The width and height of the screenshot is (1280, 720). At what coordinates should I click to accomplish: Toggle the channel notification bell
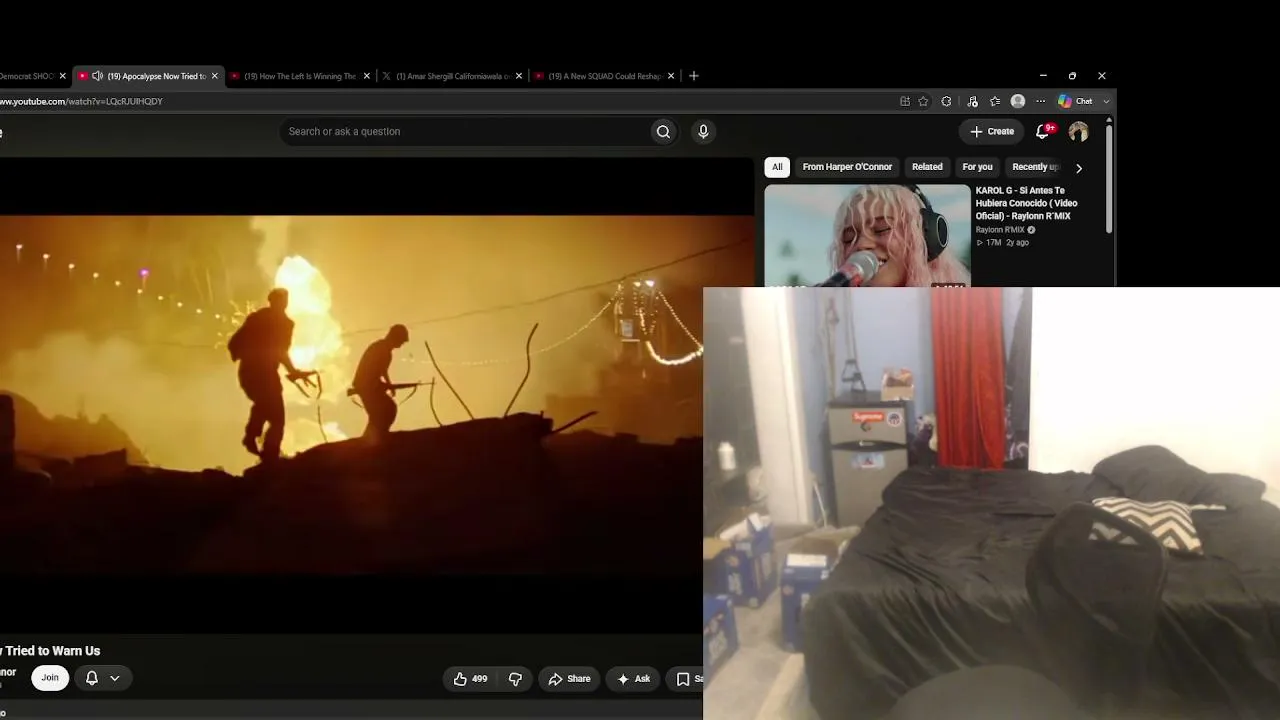pyautogui.click(x=91, y=678)
